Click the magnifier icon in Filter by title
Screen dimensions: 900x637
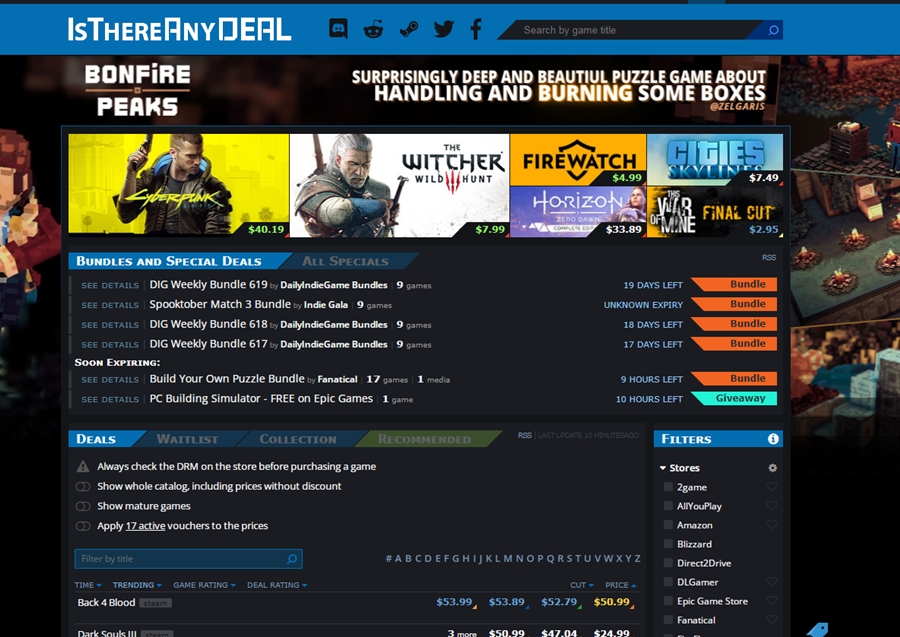(x=292, y=558)
